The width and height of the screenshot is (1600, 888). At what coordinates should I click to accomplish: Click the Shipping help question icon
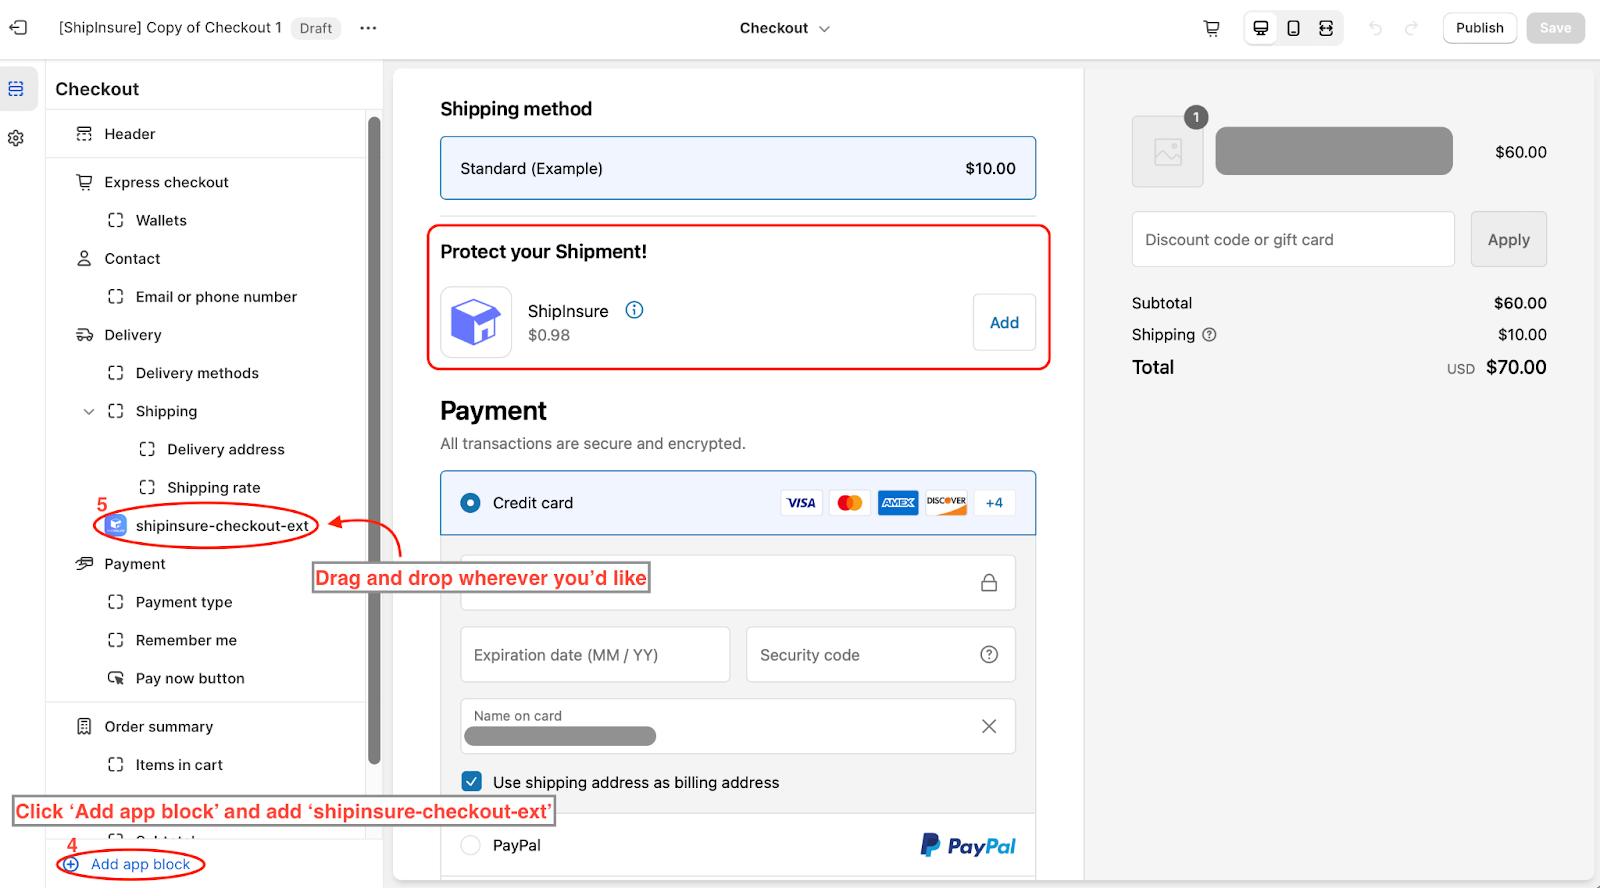click(1209, 335)
